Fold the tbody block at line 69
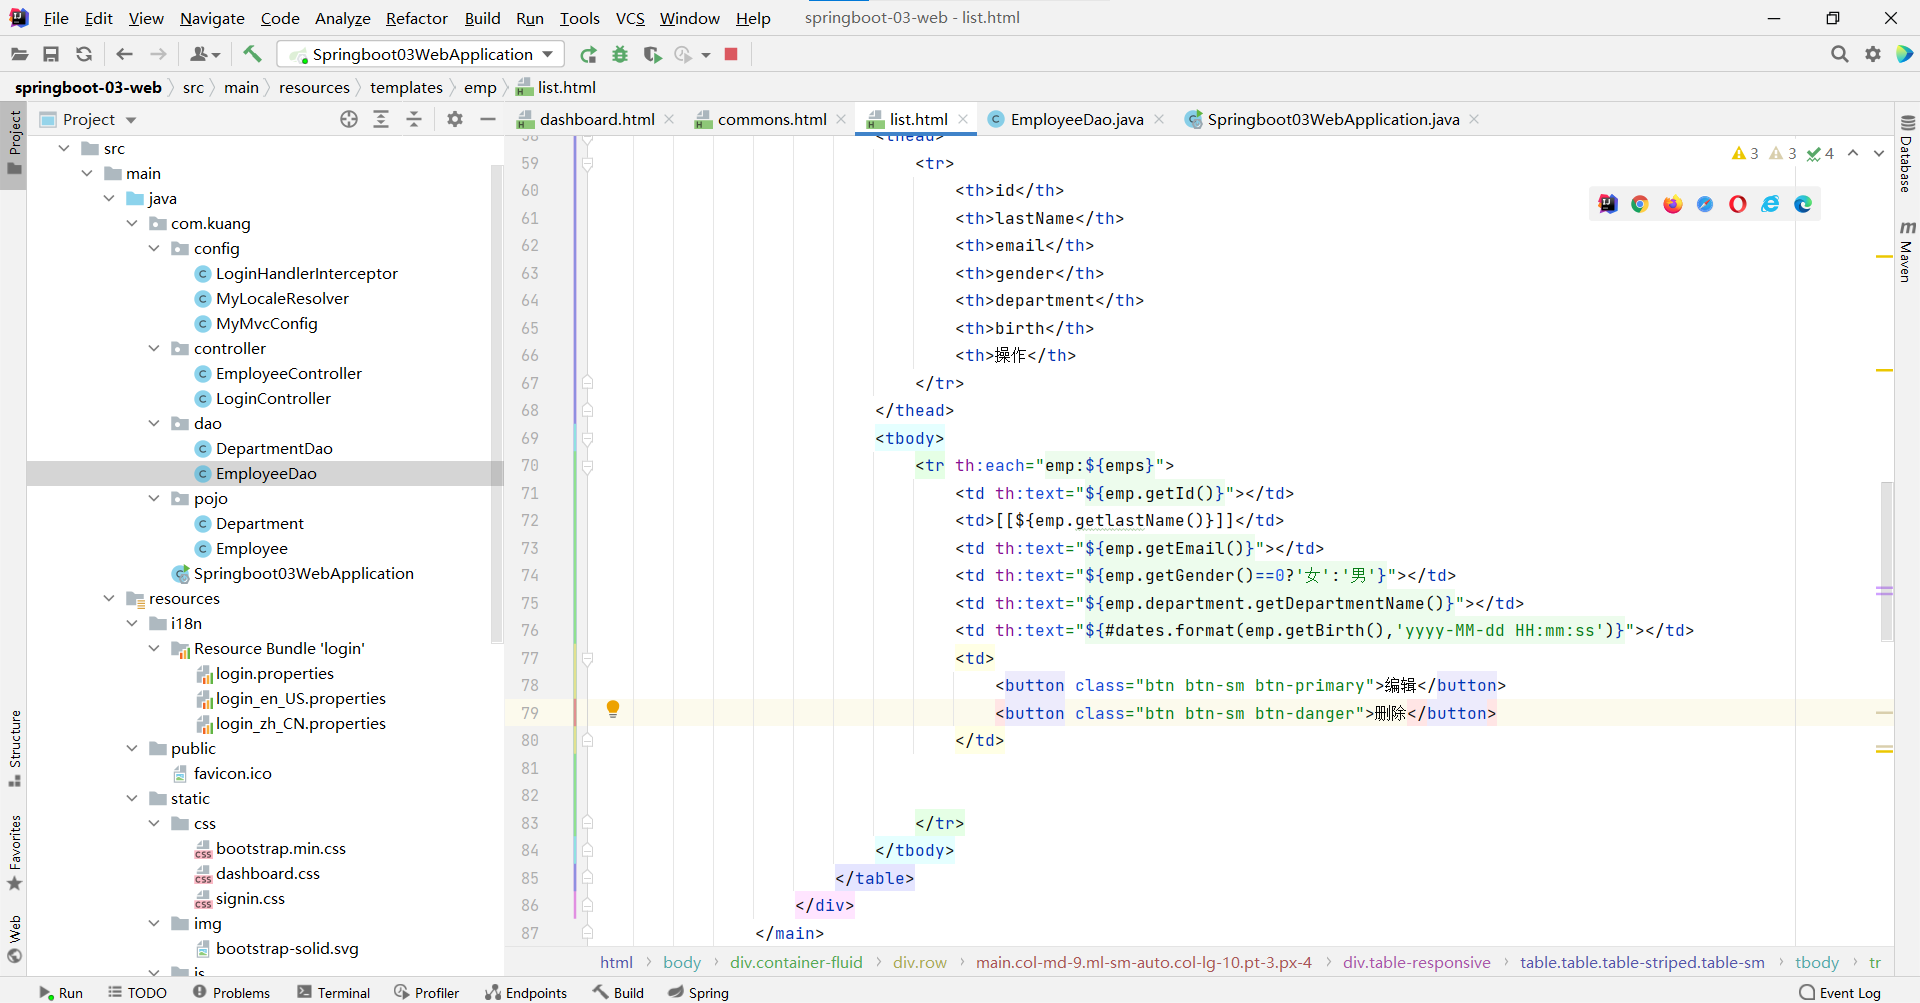Viewport: 1920px width, 1003px height. pyautogui.click(x=587, y=438)
